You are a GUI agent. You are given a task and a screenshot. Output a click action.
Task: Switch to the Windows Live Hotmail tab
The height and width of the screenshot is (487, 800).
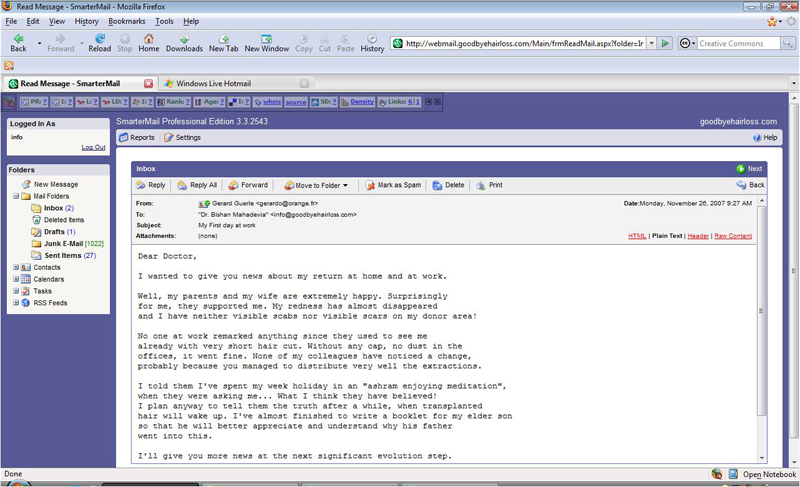point(234,83)
